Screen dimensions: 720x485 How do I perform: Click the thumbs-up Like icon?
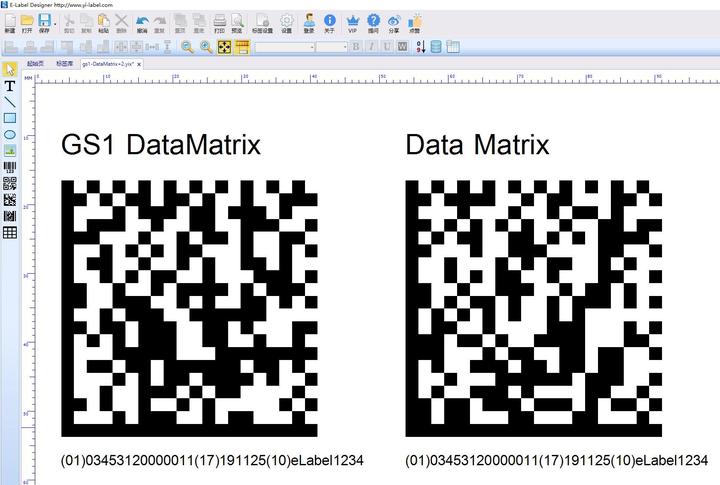[x=415, y=23]
